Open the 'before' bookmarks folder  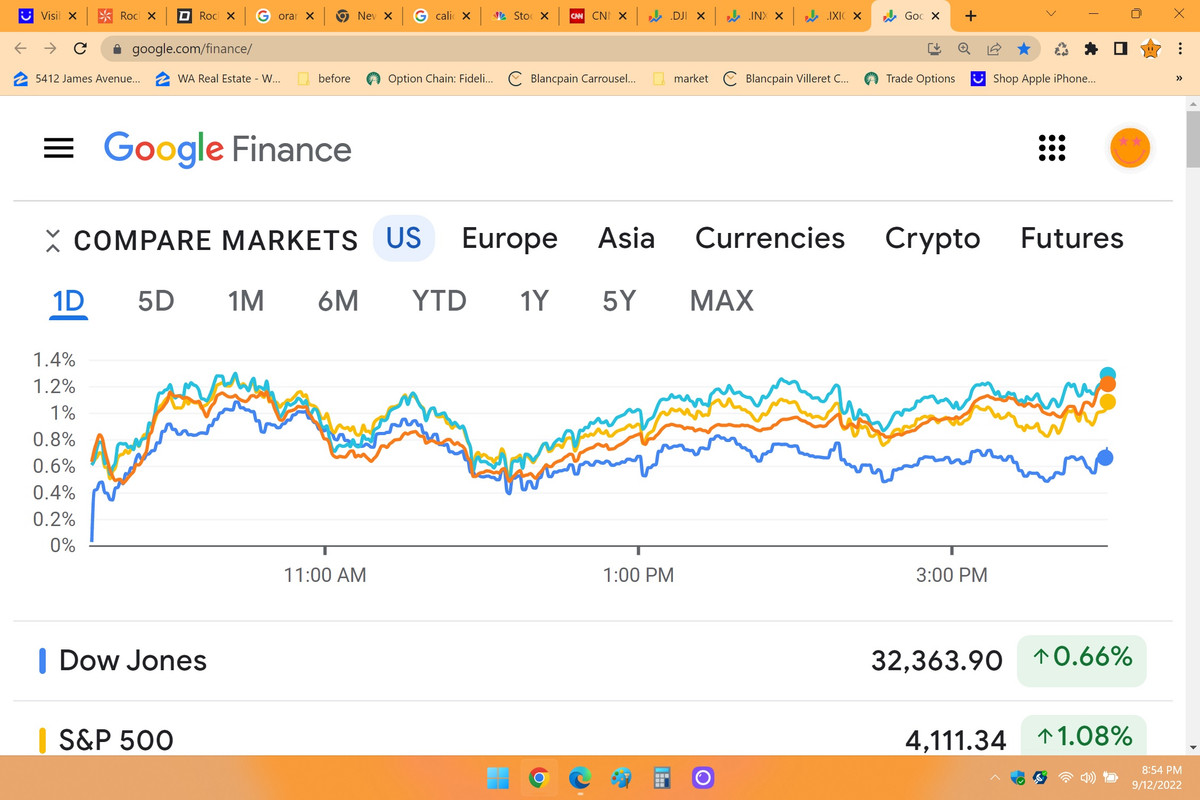click(x=323, y=78)
